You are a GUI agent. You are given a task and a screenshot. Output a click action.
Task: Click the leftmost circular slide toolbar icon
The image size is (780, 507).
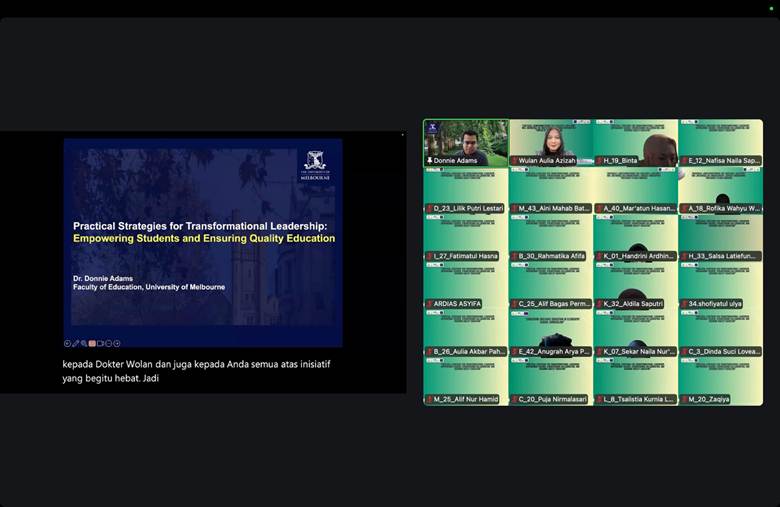coord(68,343)
